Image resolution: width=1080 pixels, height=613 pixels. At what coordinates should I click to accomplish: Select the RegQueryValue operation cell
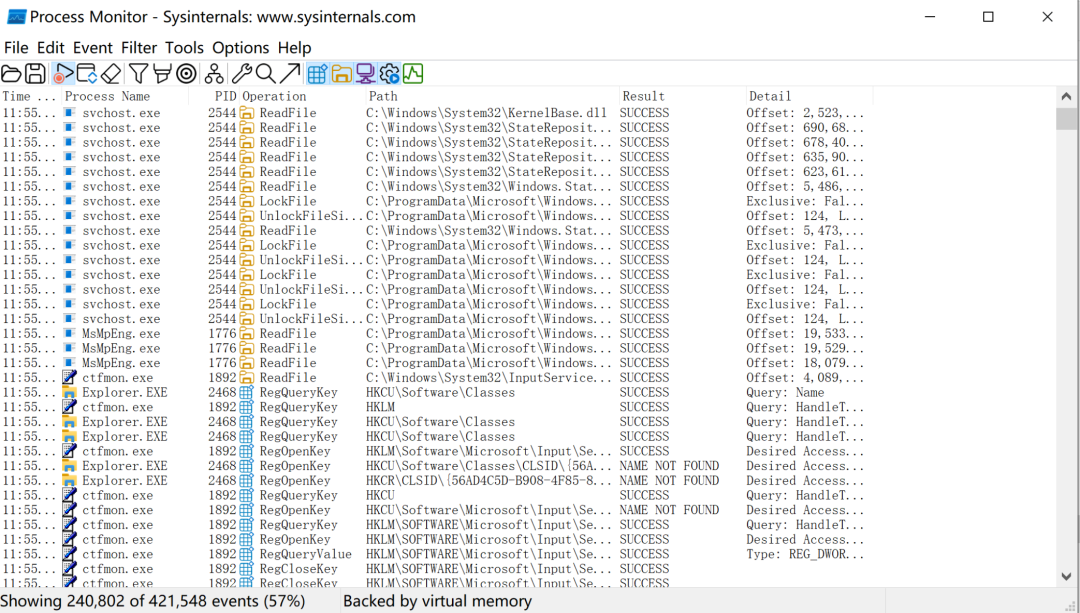[x=305, y=554]
